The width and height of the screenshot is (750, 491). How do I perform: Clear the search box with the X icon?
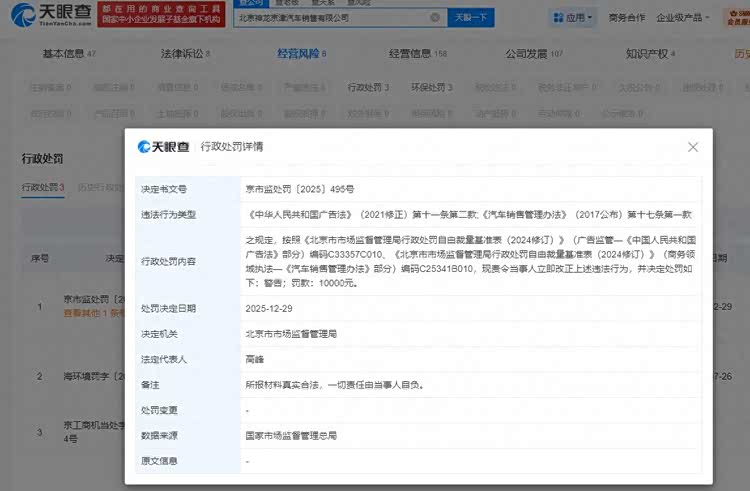click(435, 17)
